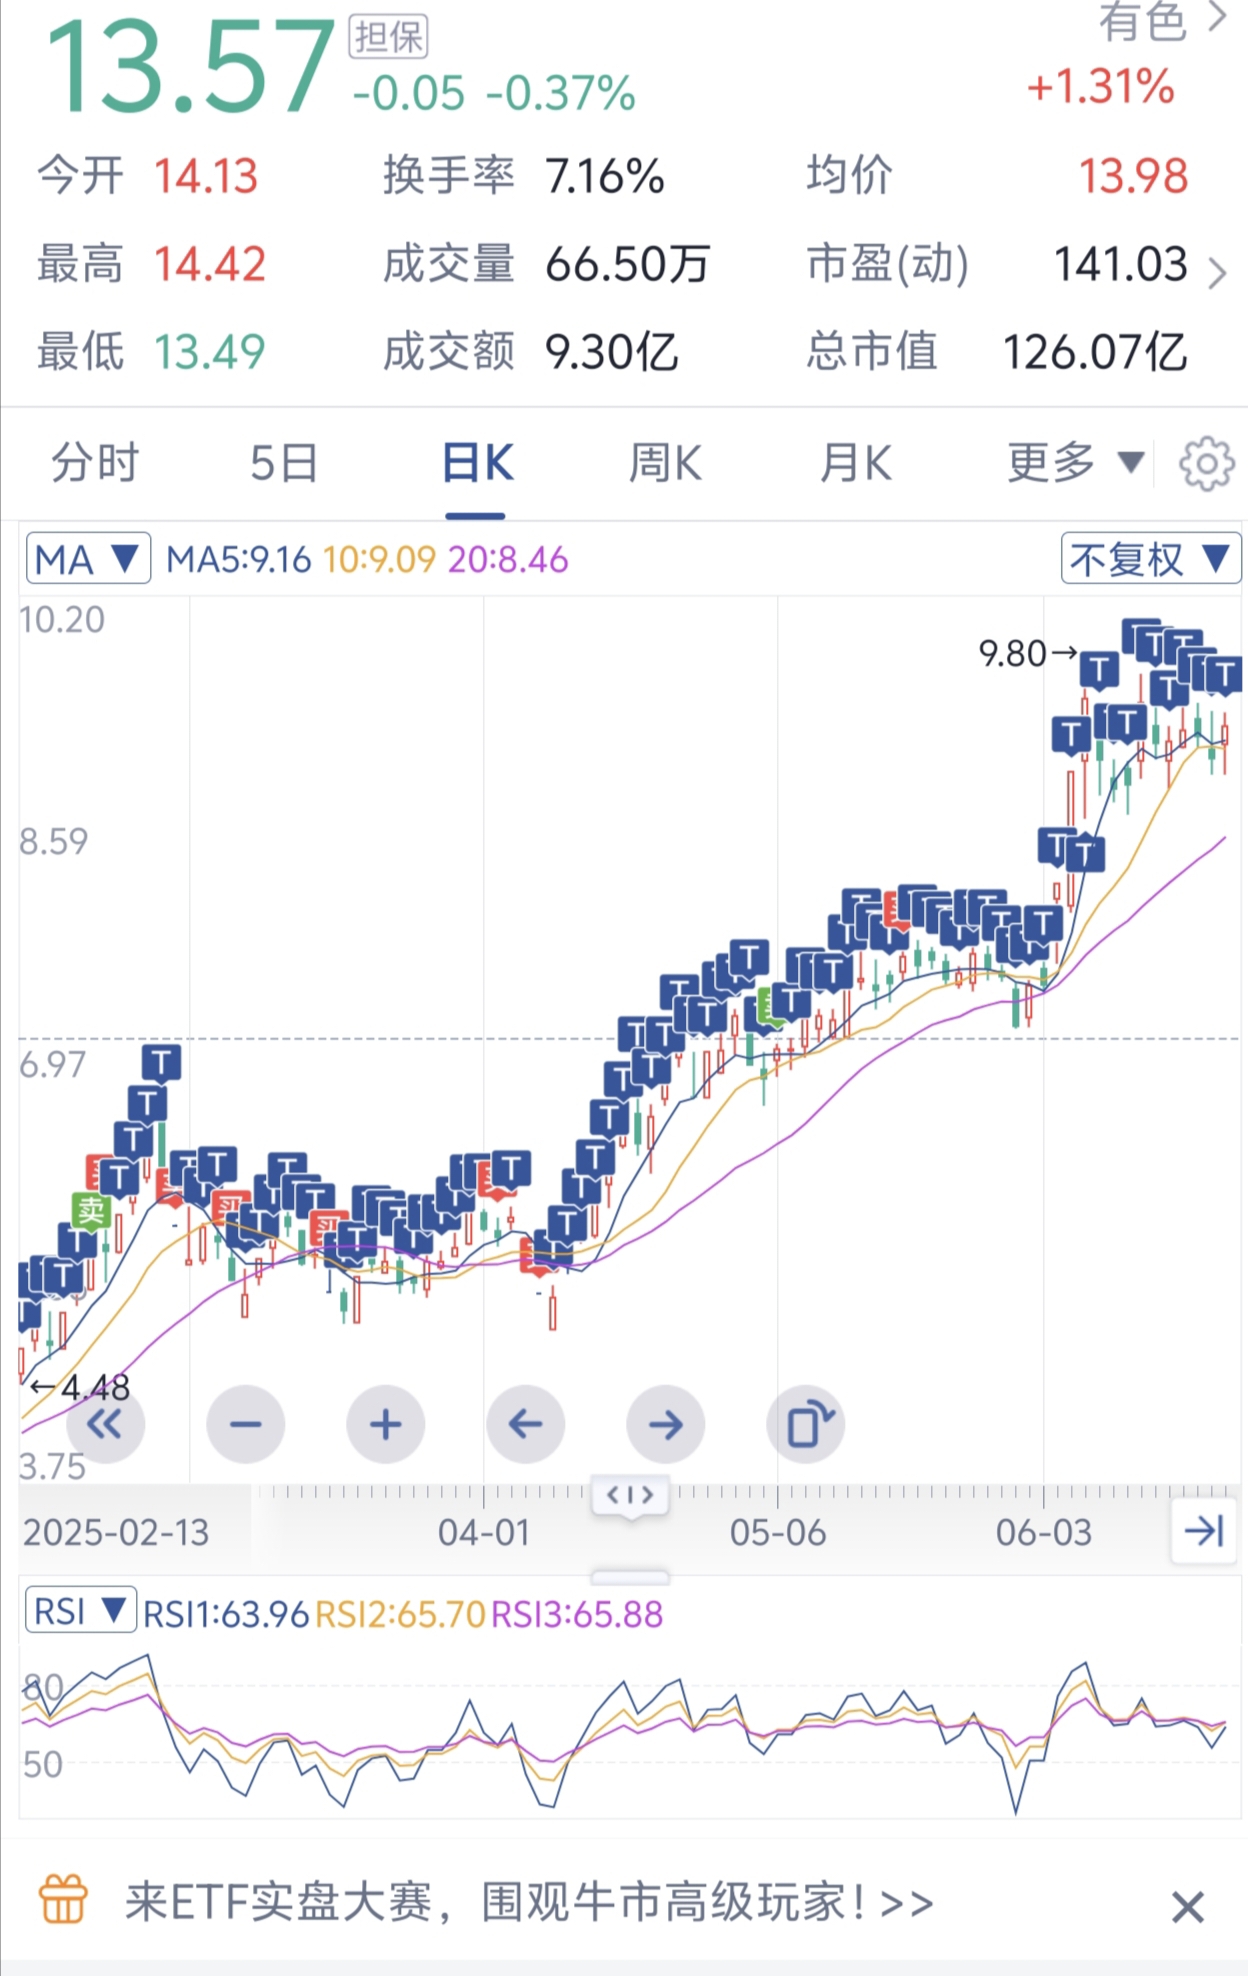Screen dimensions: 1248x1976
Task: Tap the gift box promo icon
Action: 63,1899
